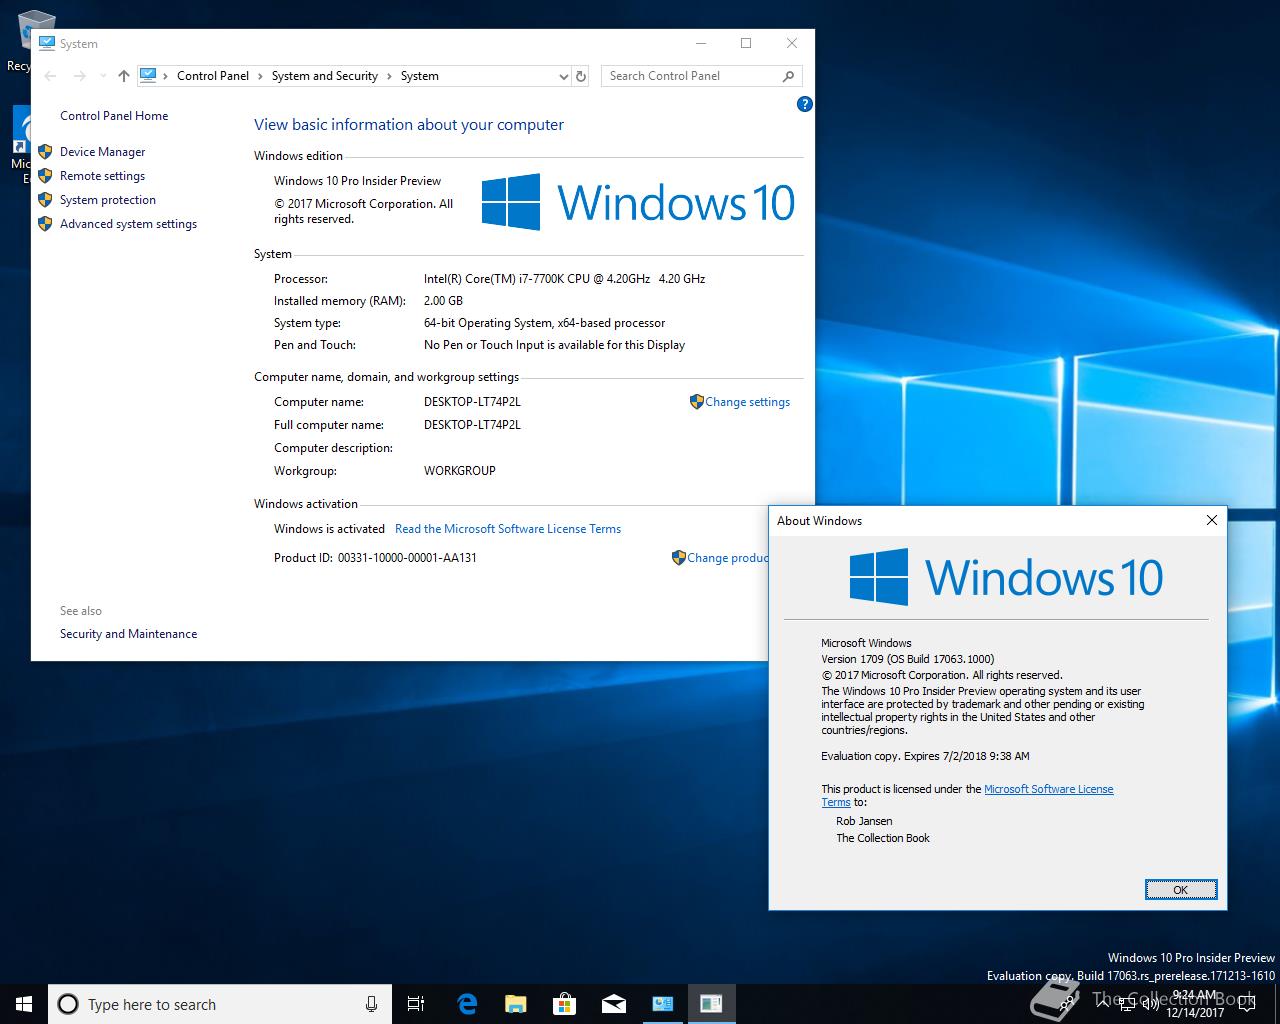Expand the address bar history dropdown
Screen dimensions: 1280x1024
[x=563, y=76]
